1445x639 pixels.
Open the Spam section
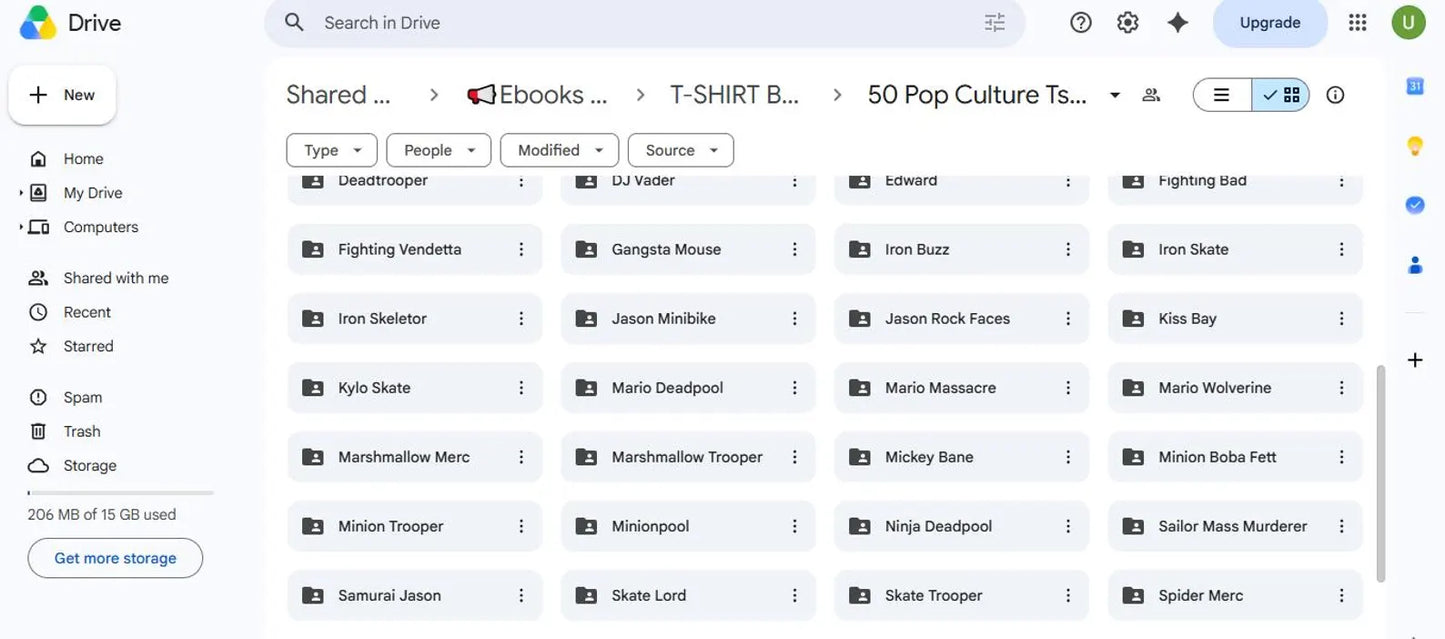pyautogui.click(x=83, y=397)
